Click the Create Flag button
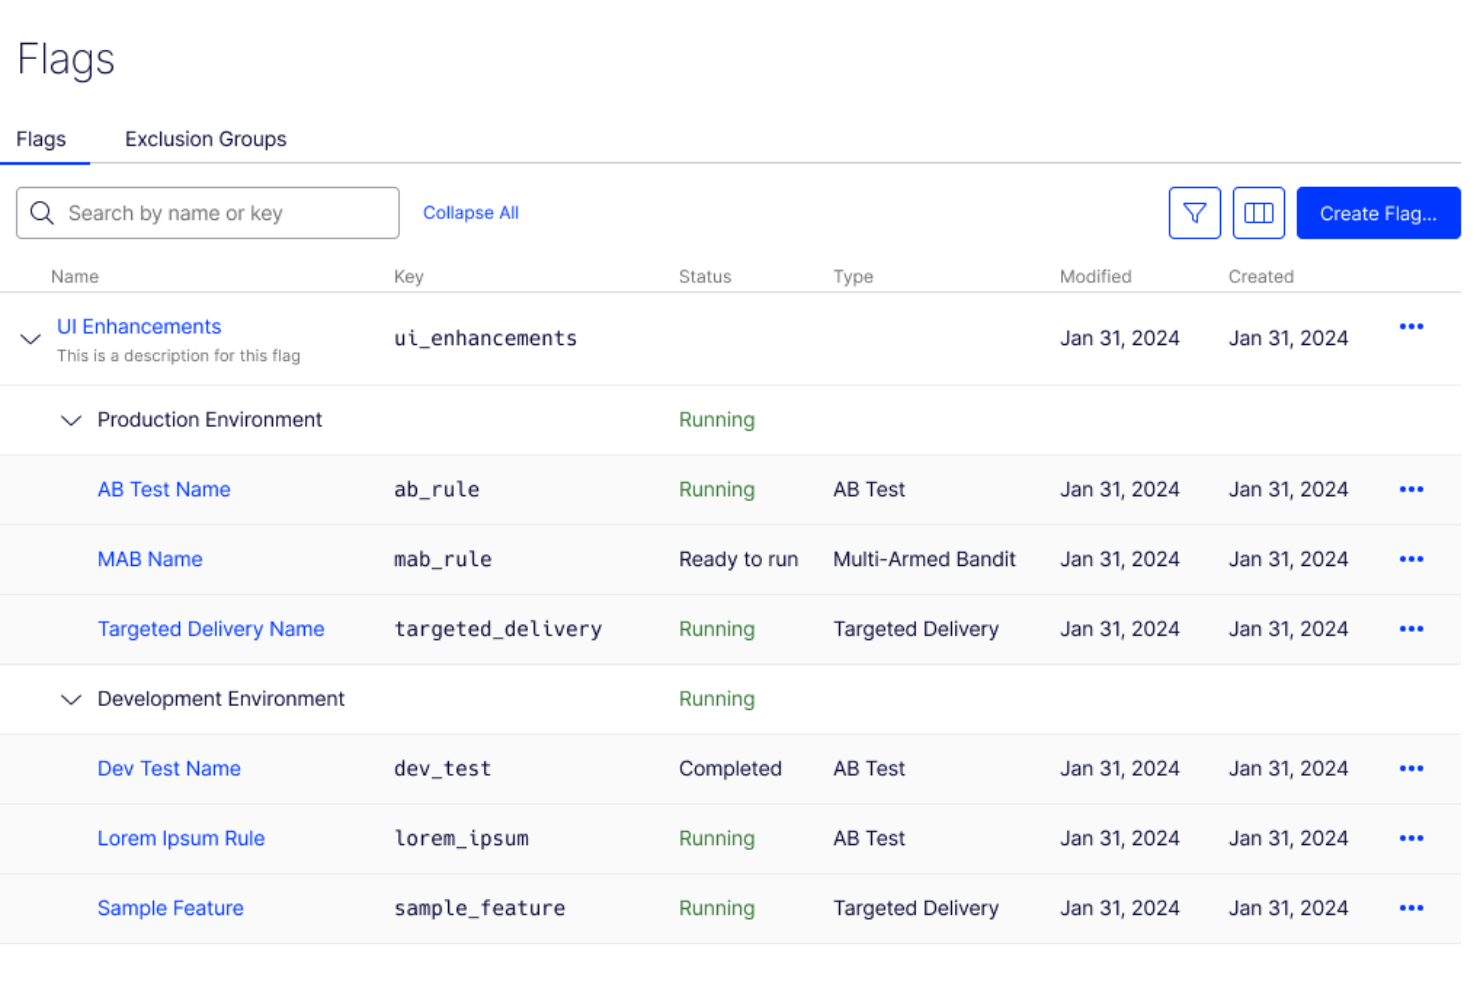The width and height of the screenshot is (1480, 987). [1378, 212]
